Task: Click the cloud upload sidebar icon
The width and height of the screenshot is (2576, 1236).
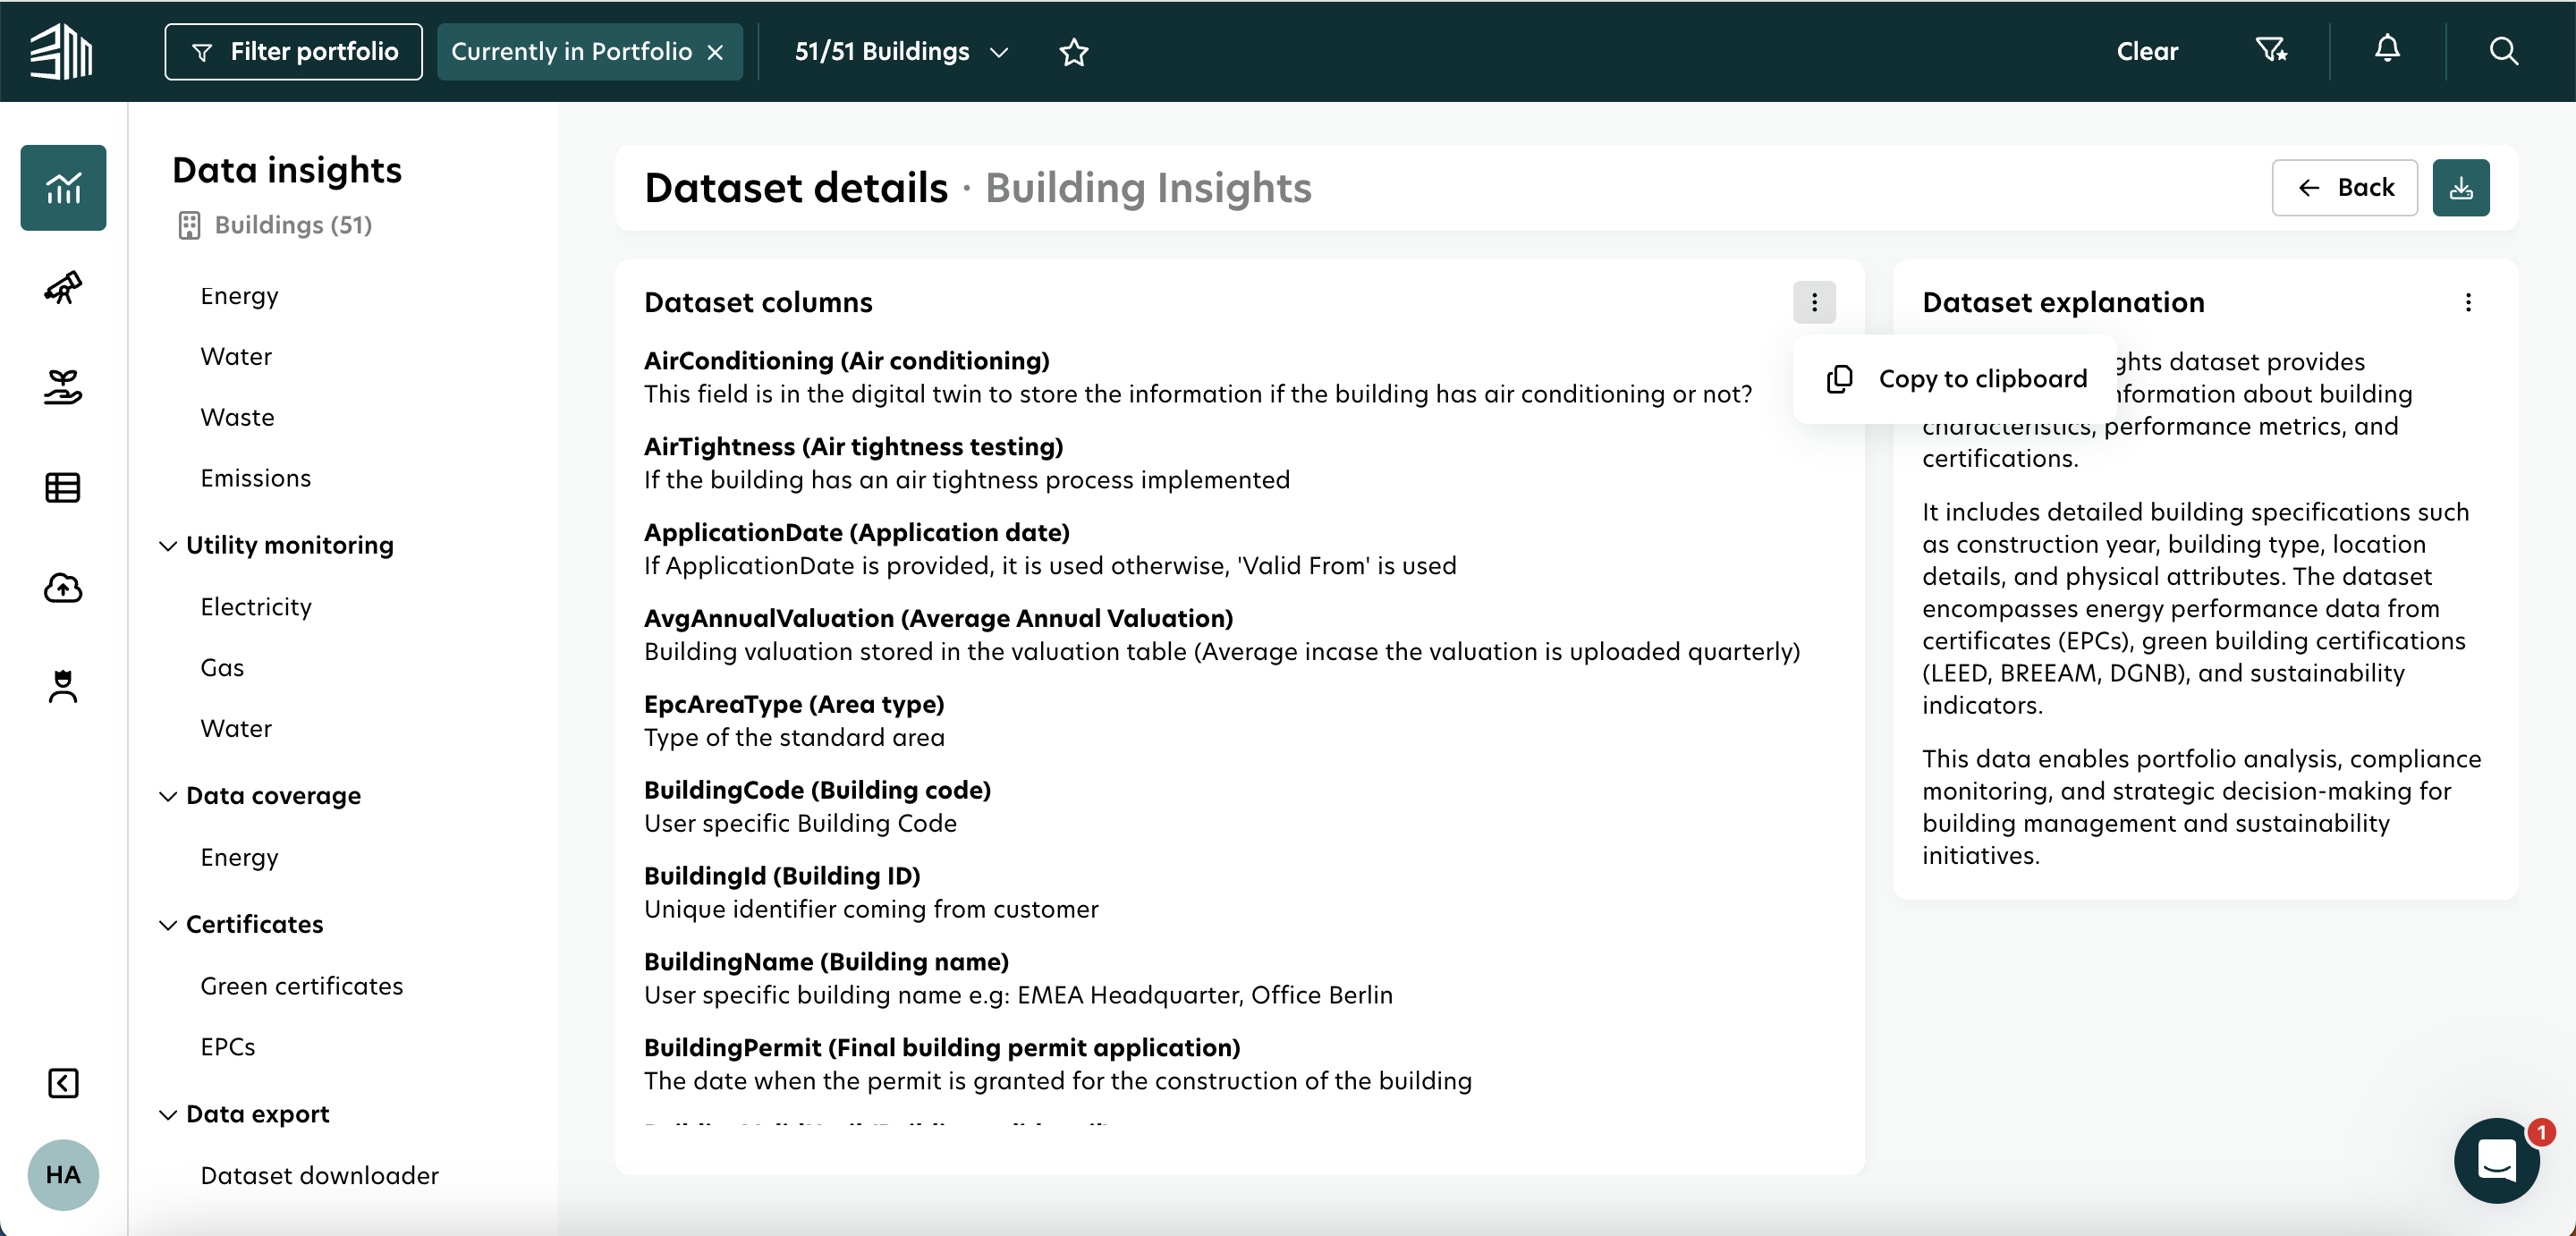Action: click(x=63, y=587)
